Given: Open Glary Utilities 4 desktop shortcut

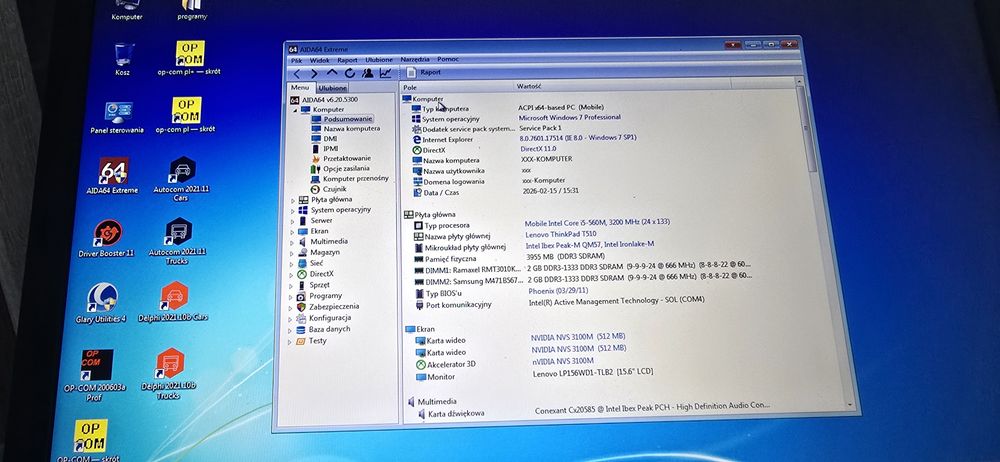Looking at the screenshot, I should point(101,302).
